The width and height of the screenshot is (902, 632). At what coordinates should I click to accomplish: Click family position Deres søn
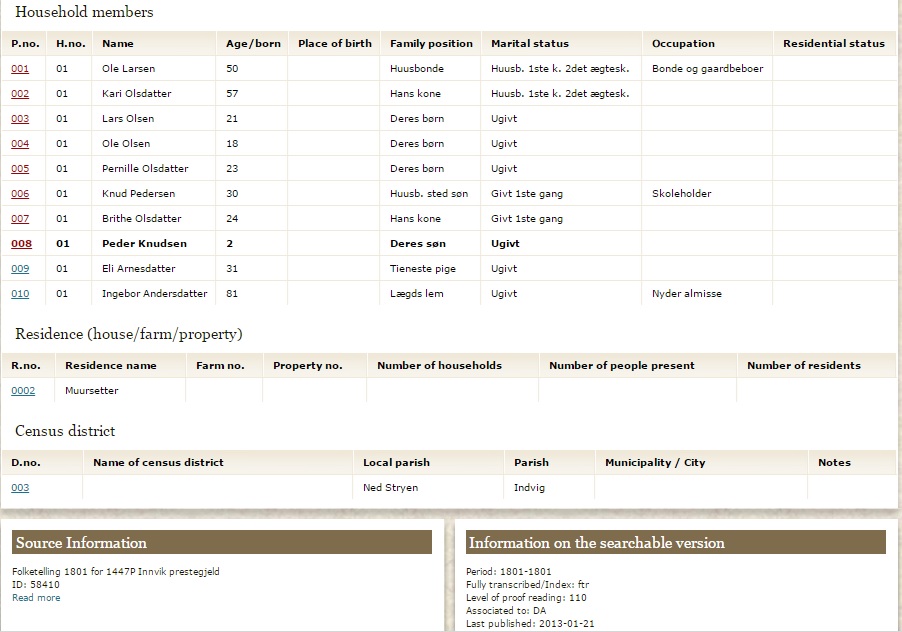point(418,244)
